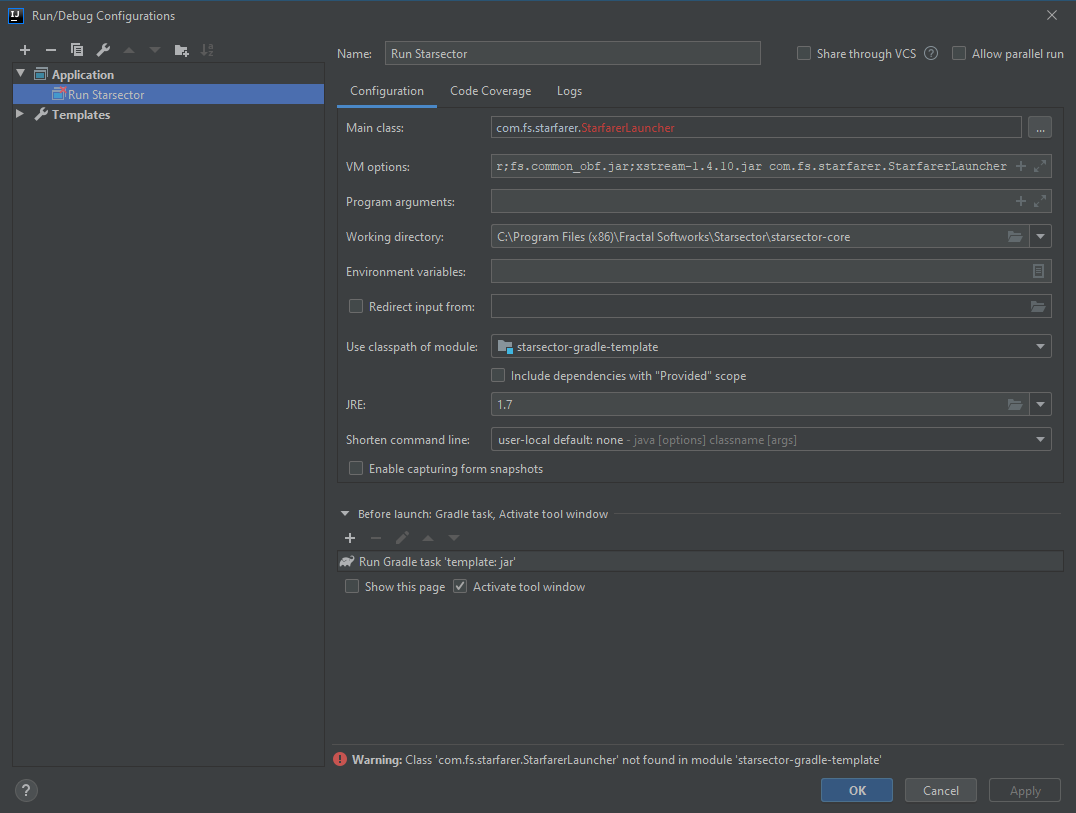Sort configurations alphabetically

pos(207,50)
